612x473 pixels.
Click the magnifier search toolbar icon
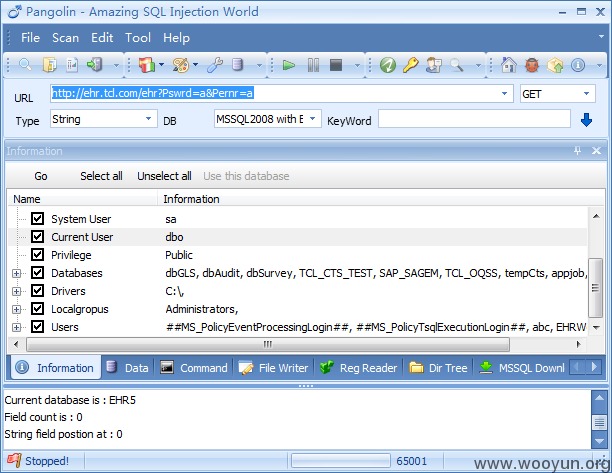tap(25, 64)
